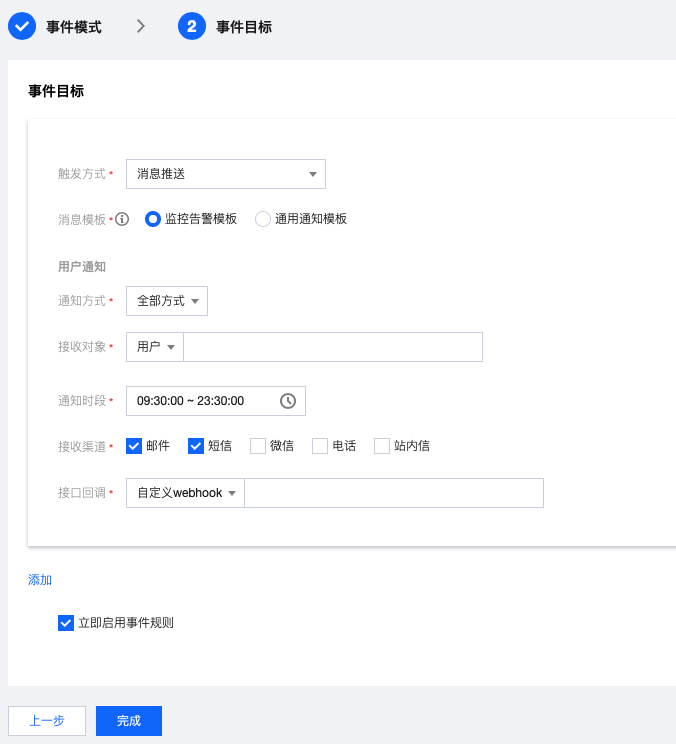Click the chevron arrow between wizard steps

coord(140,27)
